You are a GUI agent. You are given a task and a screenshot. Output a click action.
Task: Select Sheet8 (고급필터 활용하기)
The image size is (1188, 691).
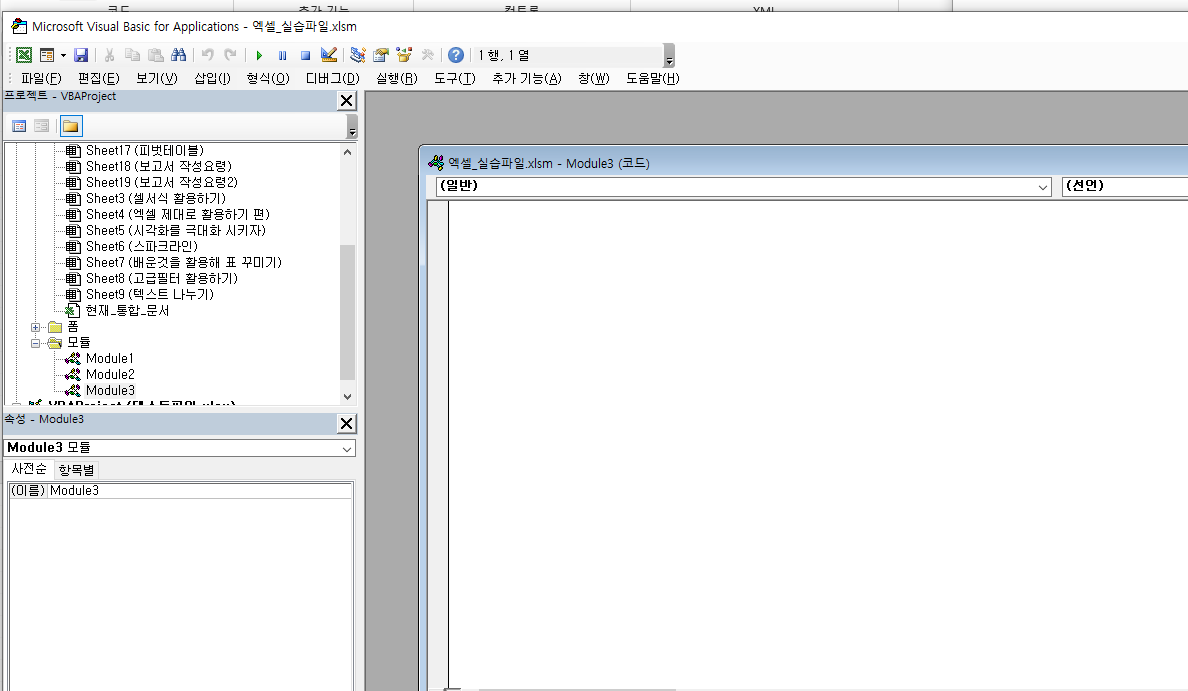[x=162, y=278]
